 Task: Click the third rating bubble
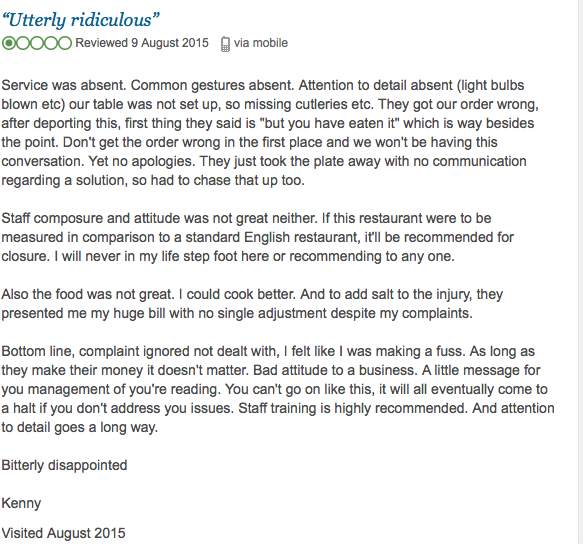tap(36, 43)
